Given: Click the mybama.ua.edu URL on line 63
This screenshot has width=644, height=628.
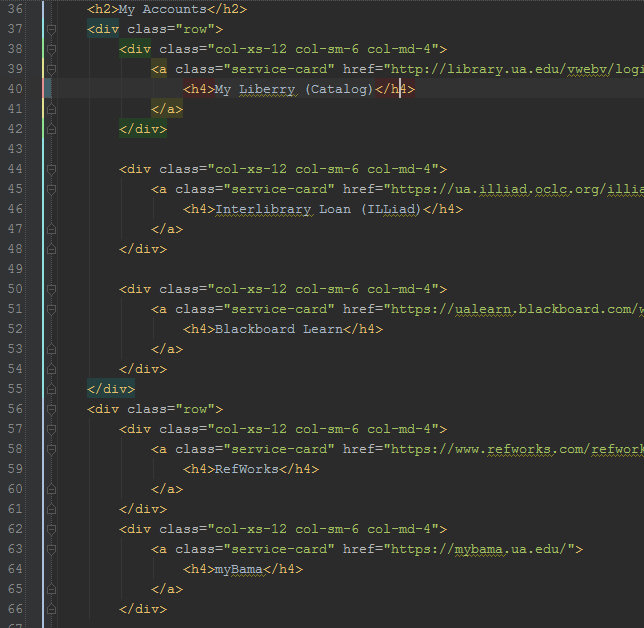Looking at the screenshot, I should click(479, 549).
